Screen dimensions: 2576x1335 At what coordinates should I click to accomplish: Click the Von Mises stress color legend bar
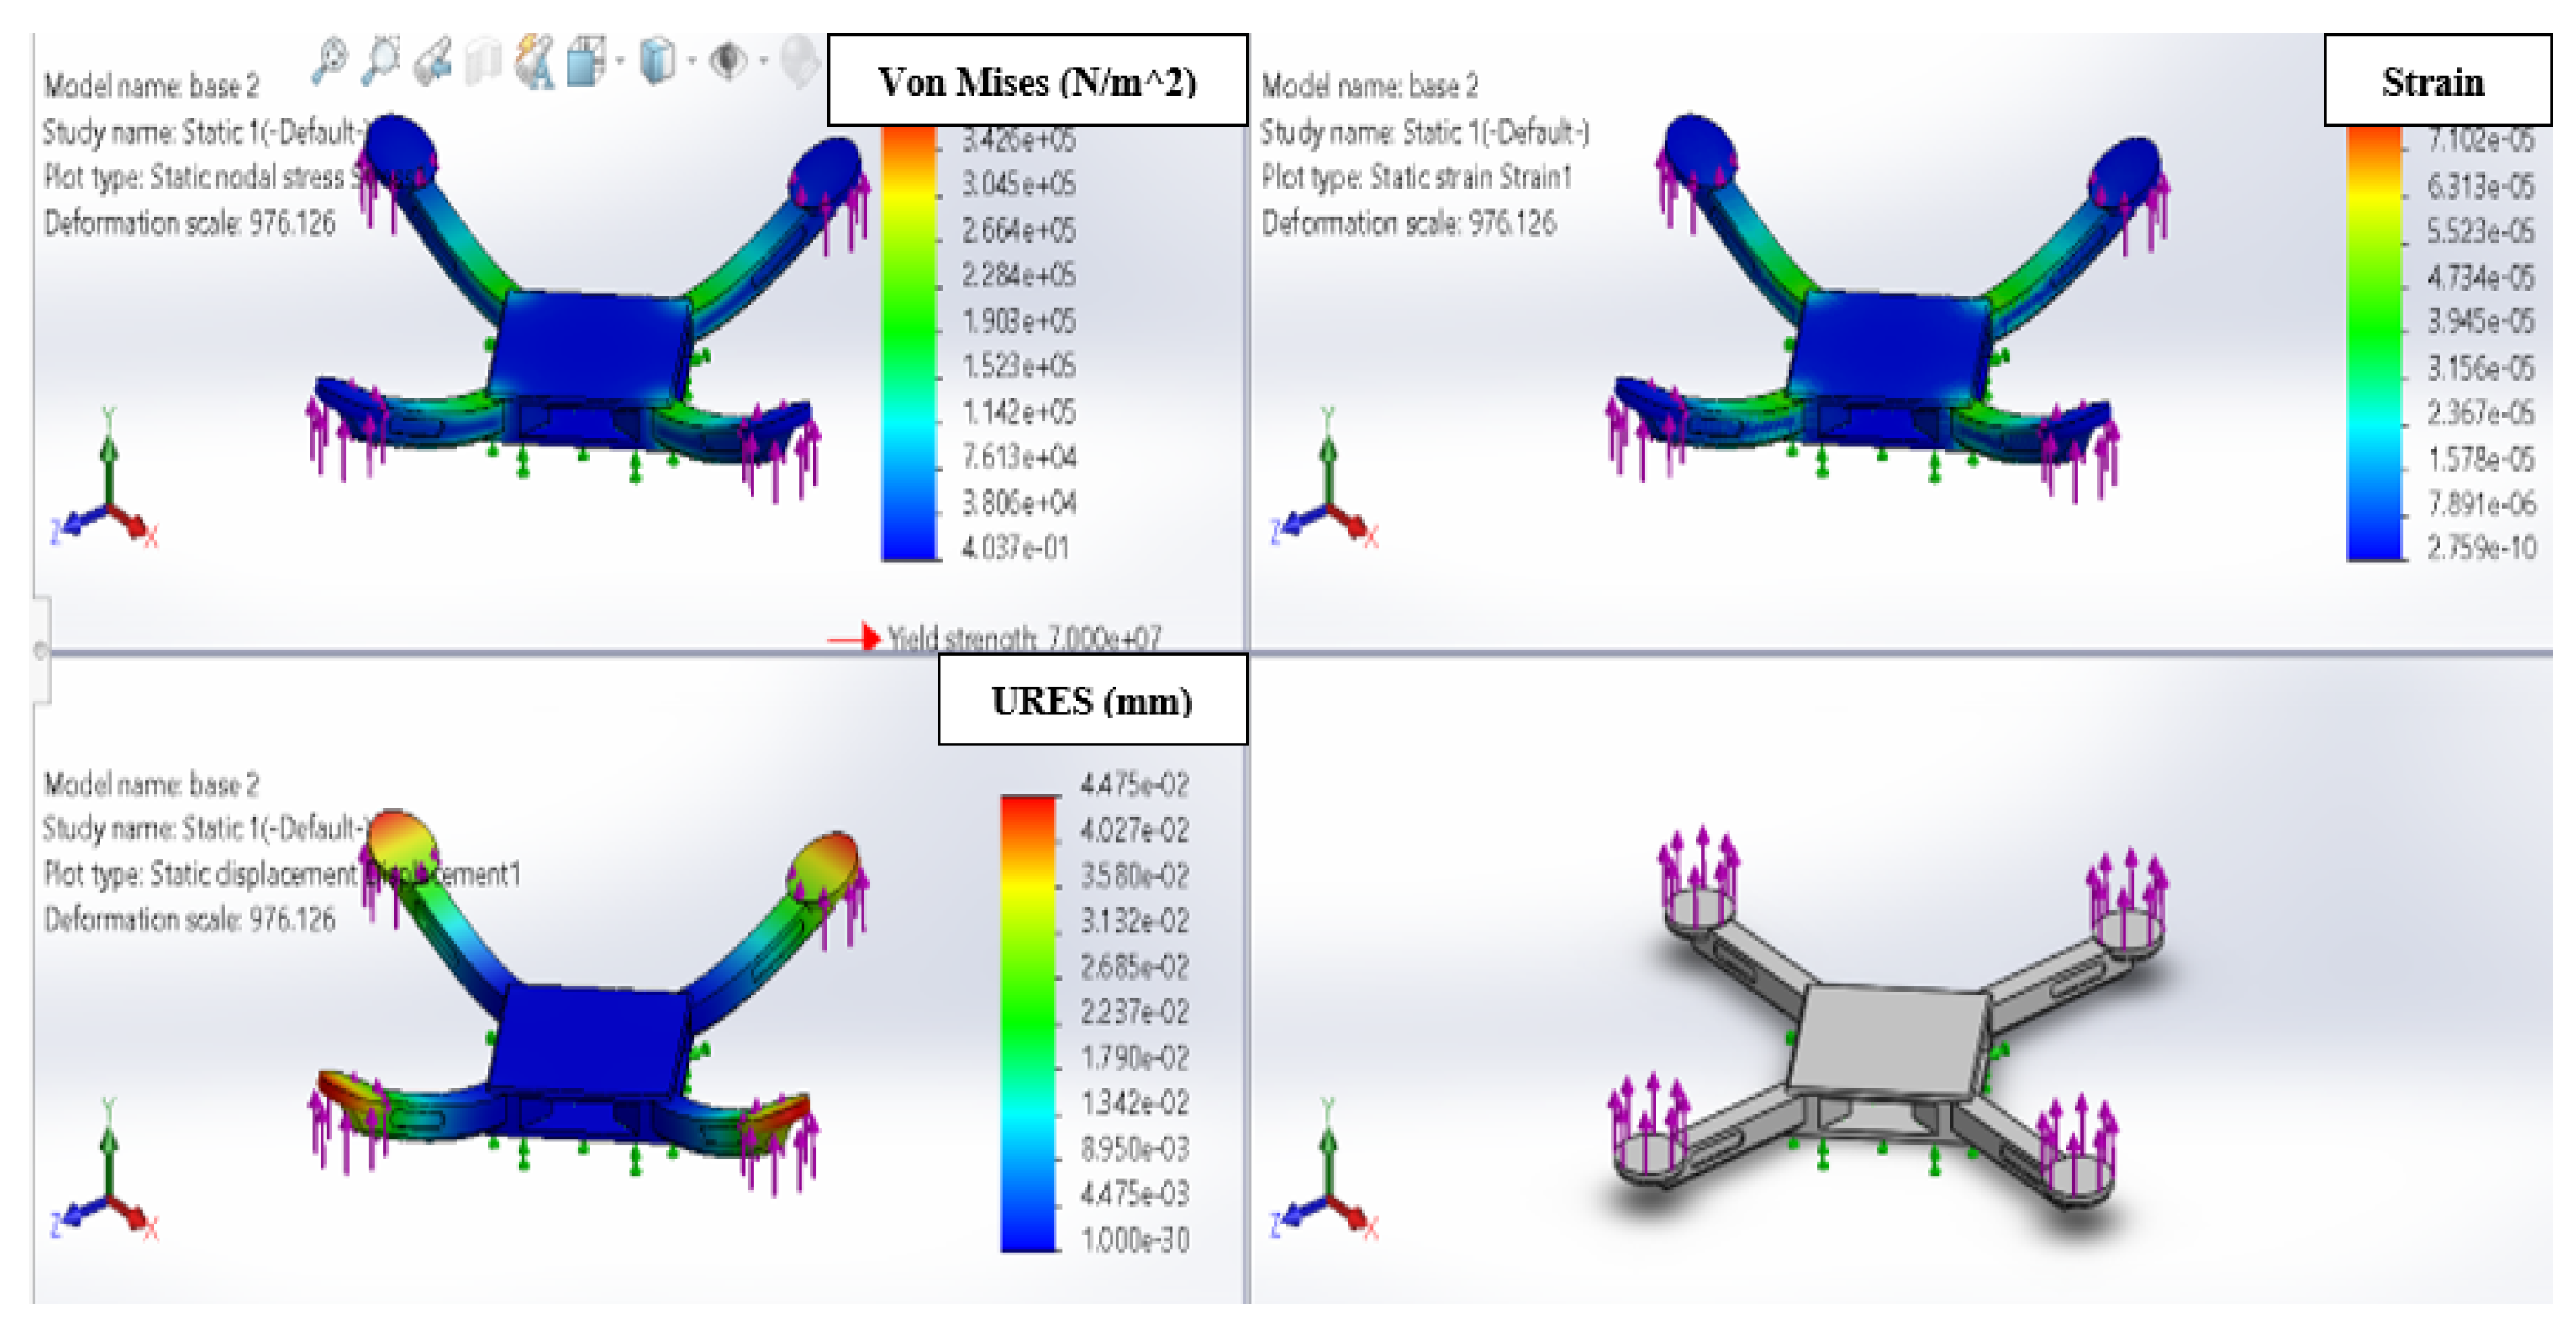click(x=908, y=342)
